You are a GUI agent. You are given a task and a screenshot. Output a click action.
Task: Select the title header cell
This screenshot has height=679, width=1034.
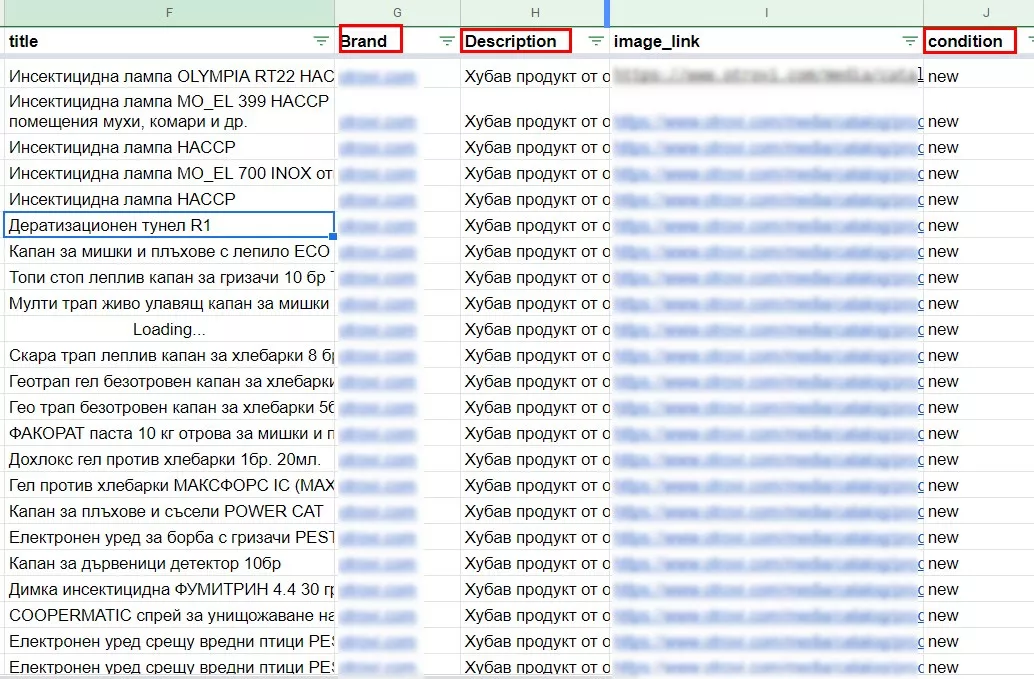click(169, 41)
